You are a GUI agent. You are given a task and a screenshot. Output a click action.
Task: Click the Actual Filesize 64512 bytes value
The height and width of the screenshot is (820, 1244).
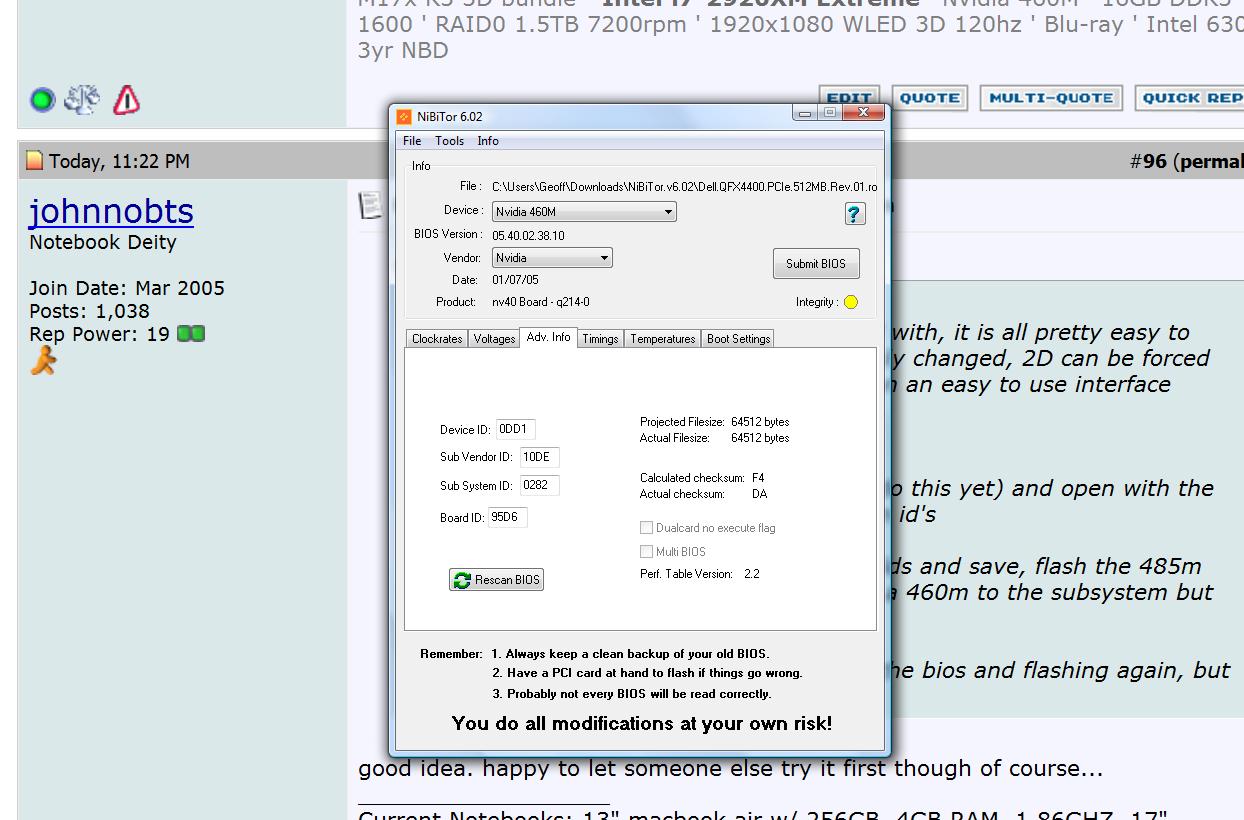(760, 438)
